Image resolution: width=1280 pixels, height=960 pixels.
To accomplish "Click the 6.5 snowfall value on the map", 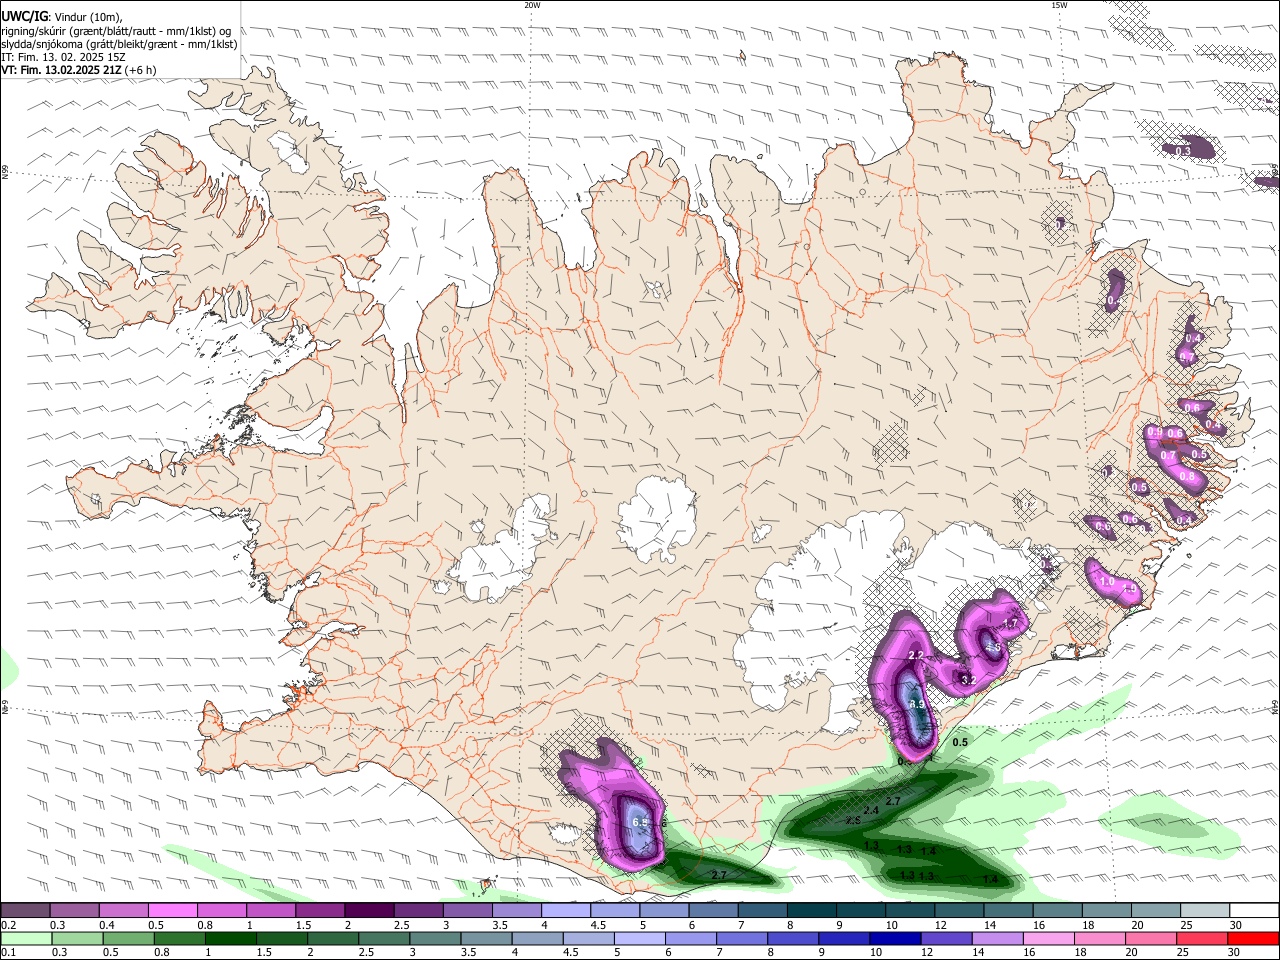I will [x=641, y=822].
